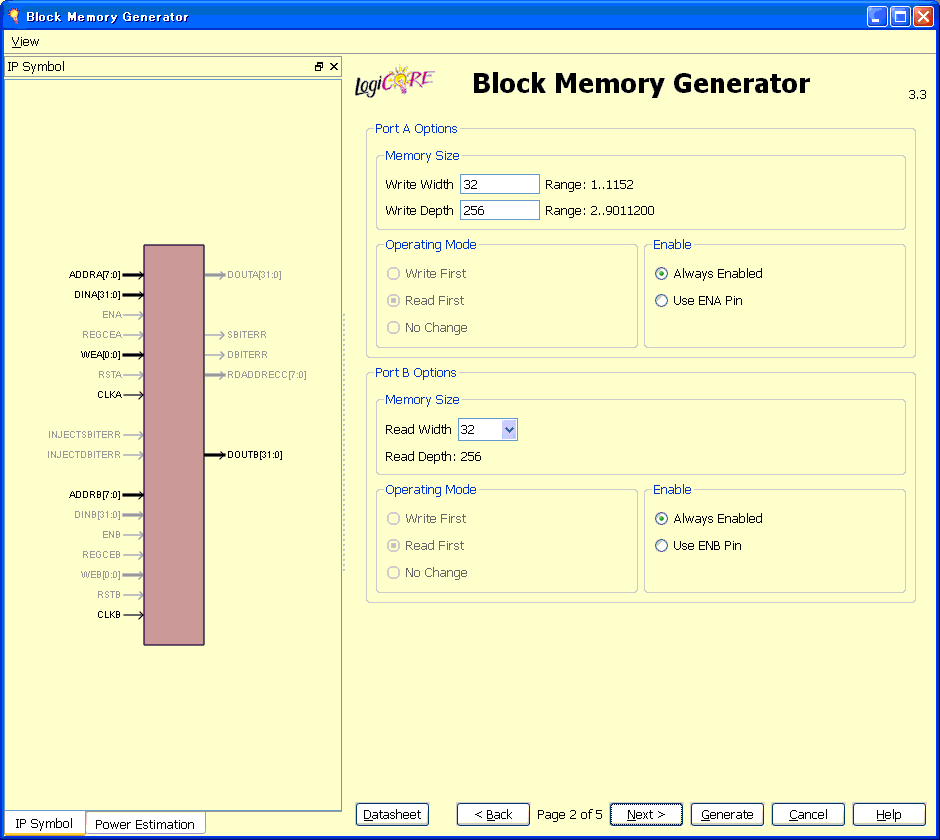The image size is (940, 840).
Task: Click the Block Memory Generator title bar icon
Action: [x=14, y=16]
